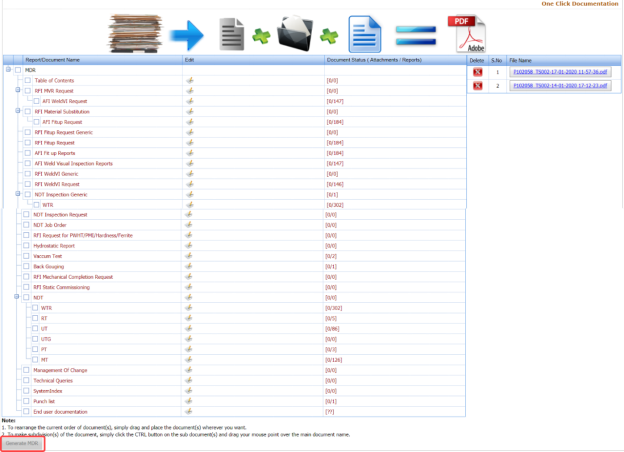624x452 pixels.
Task: Collapse the MDR root tree node
Action: coord(8,70)
